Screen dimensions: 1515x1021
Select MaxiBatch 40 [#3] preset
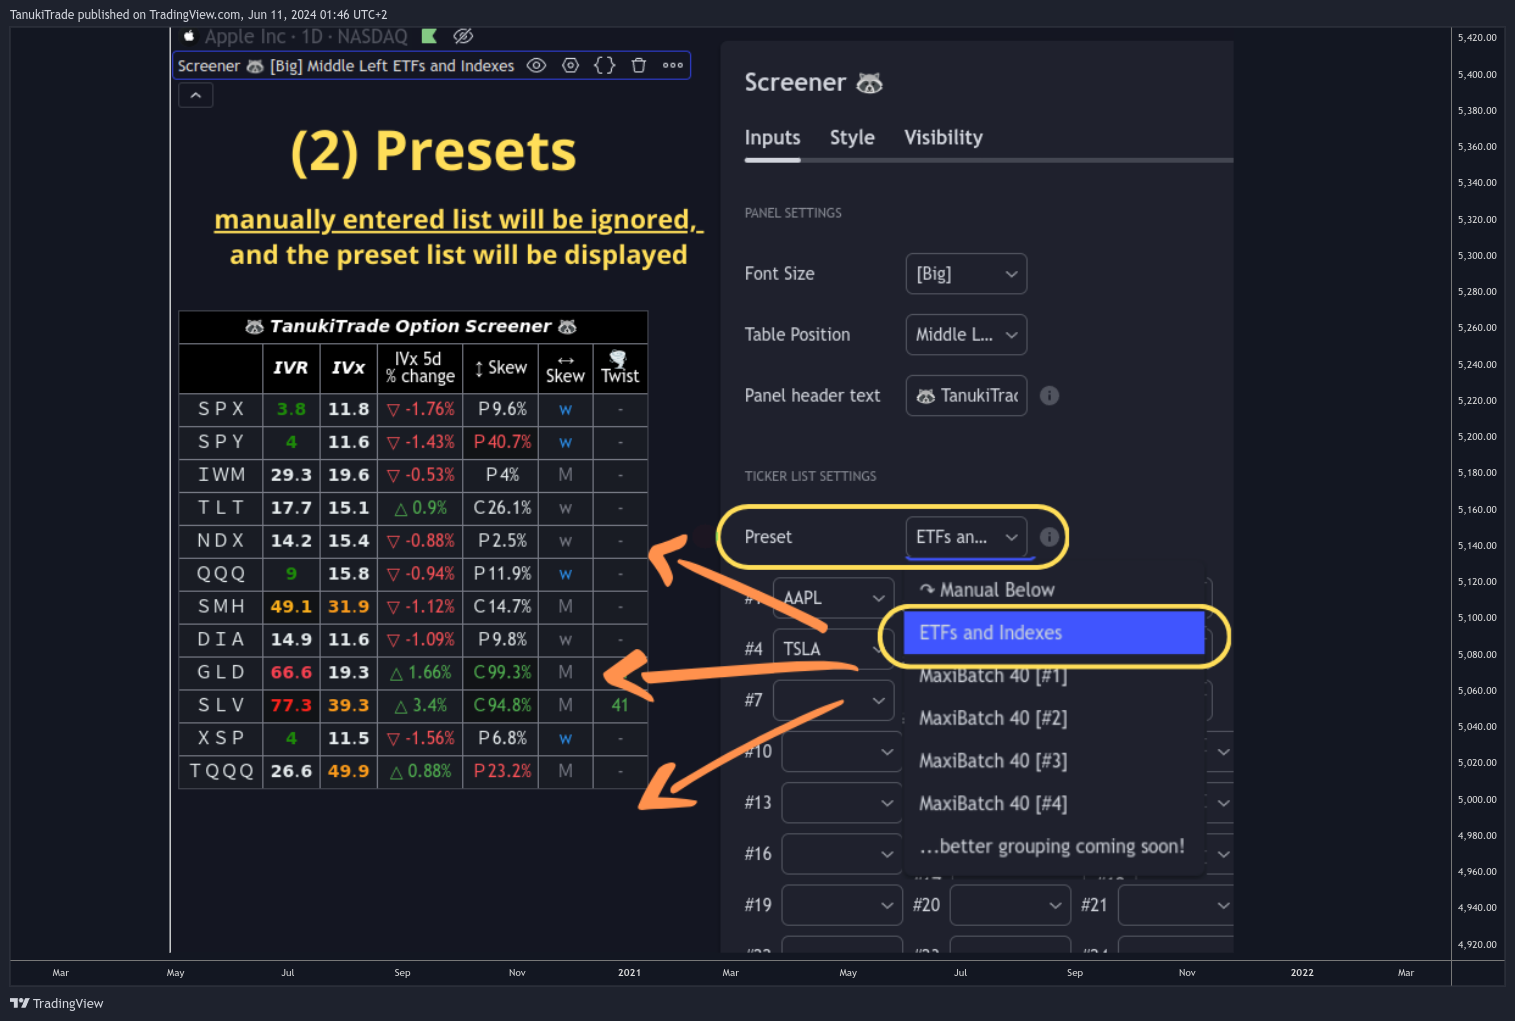coord(1054,761)
